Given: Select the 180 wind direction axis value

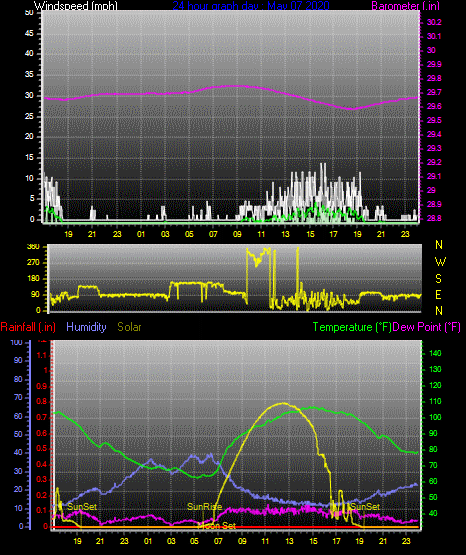Looking at the screenshot, I should click(x=33, y=279).
